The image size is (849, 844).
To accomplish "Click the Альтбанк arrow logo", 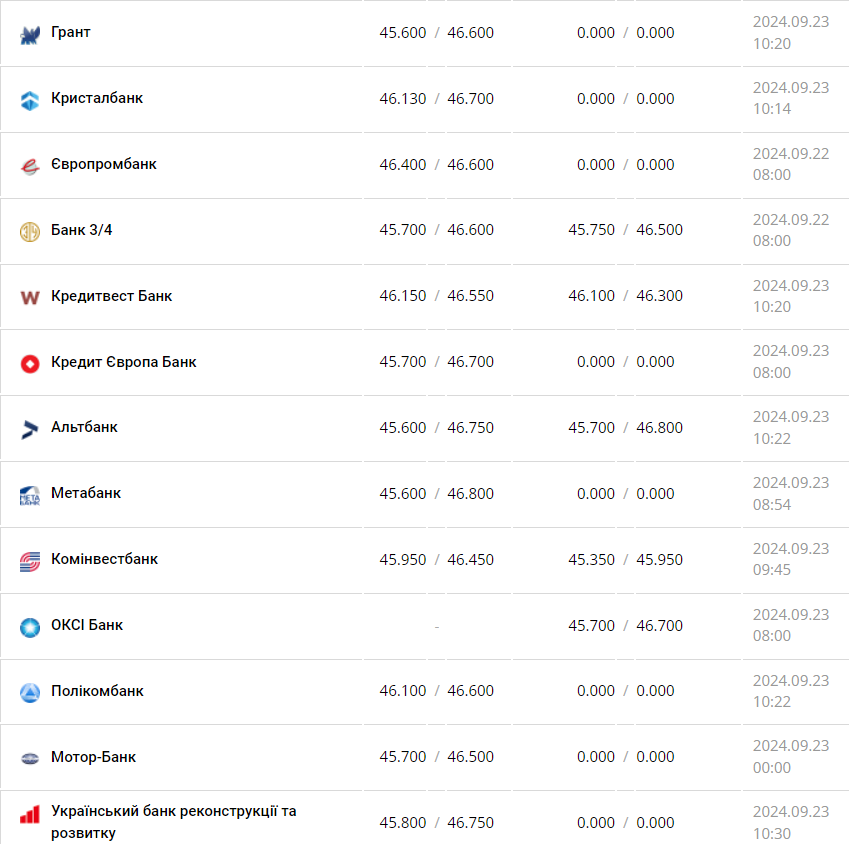I will point(29,429).
